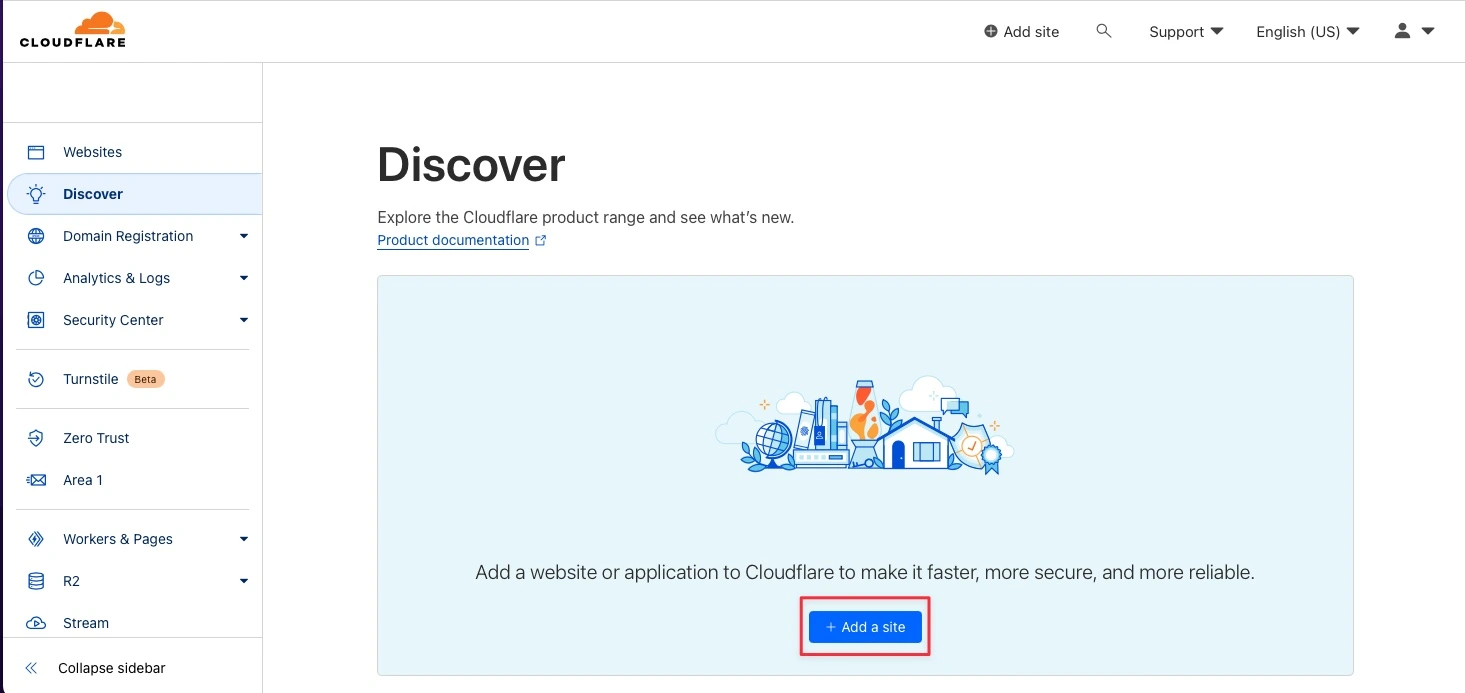Screen dimensions: 1465x693
Task: Click the Websites browser window icon
Action: 36,152
